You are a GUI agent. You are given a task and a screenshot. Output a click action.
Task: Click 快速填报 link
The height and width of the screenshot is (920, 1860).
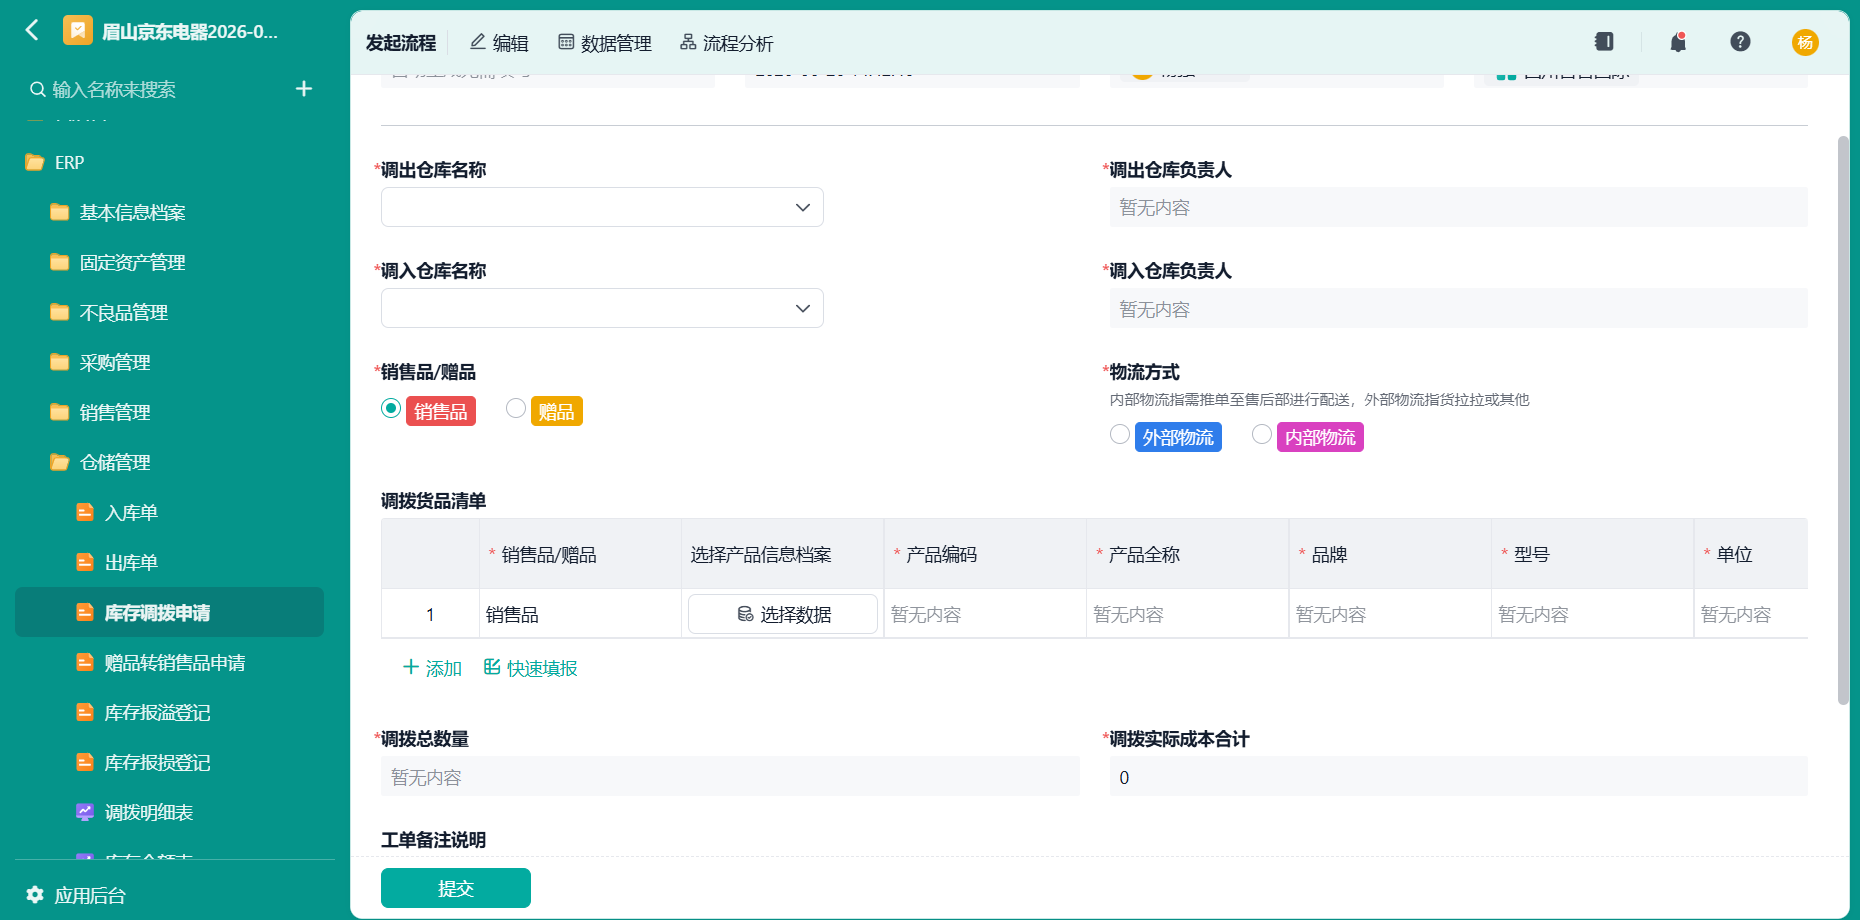[530, 668]
